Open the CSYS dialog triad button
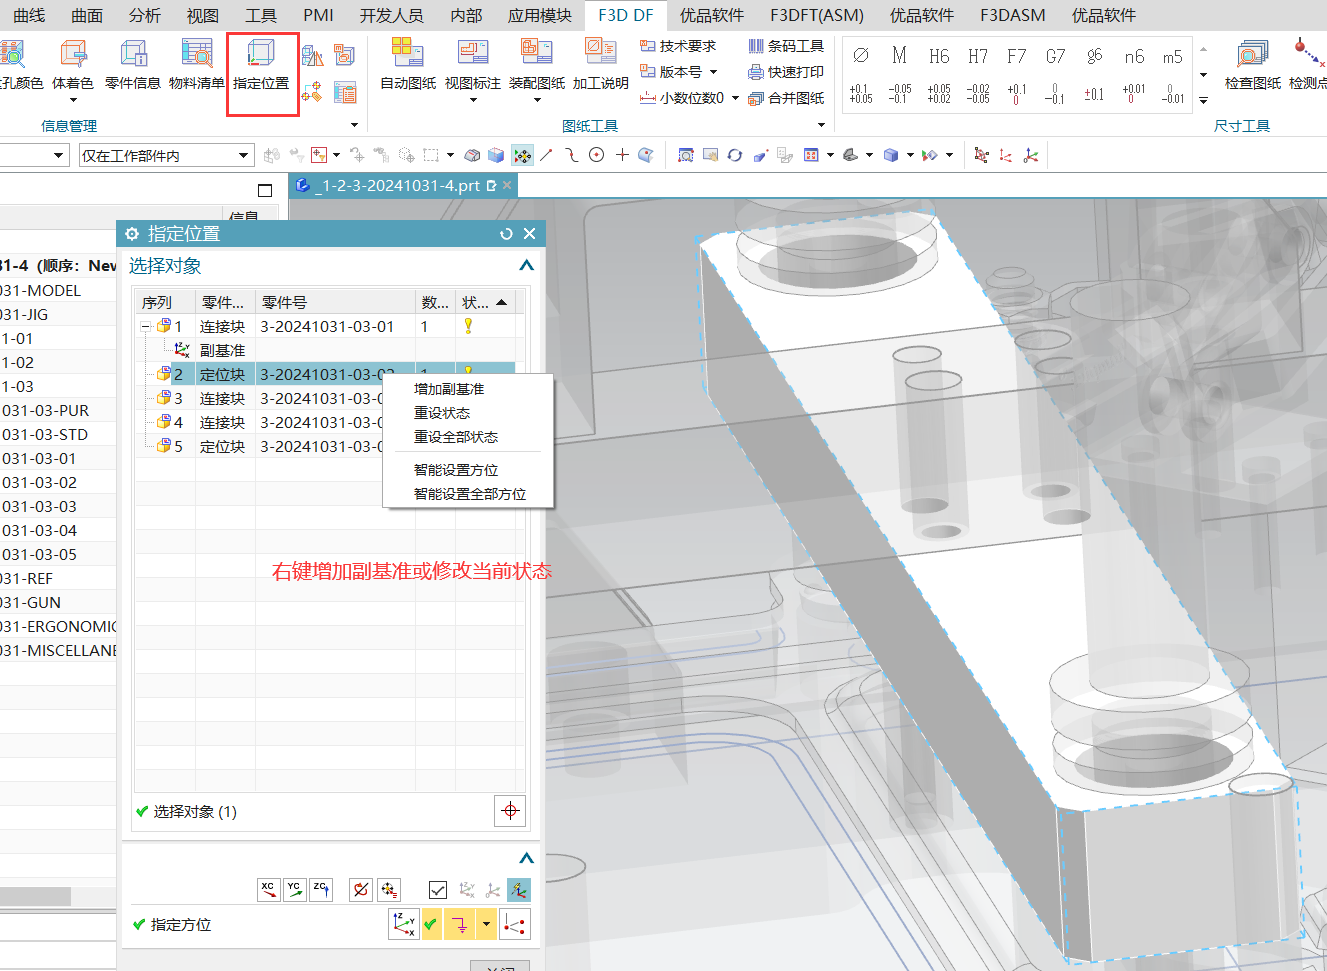This screenshot has width=1327, height=971. pos(404,924)
